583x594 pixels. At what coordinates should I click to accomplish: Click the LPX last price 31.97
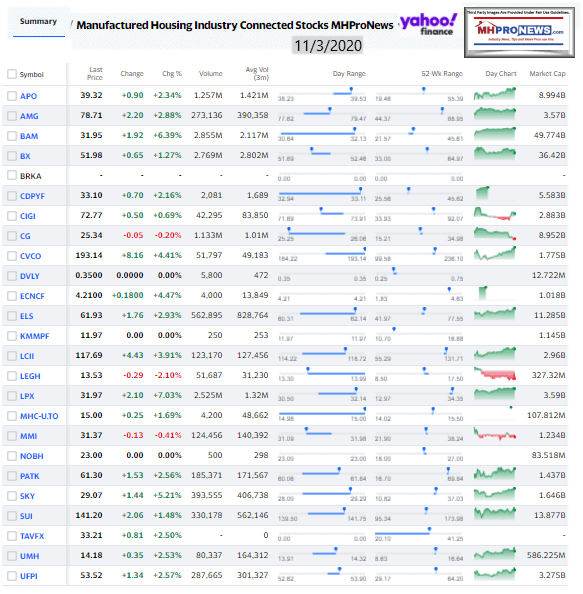coord(91,395)
